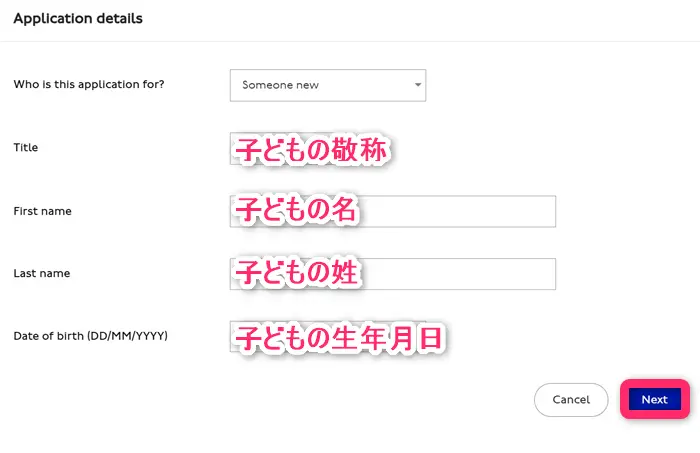Image resolution: width=700 pixels, height=453 pixels.
Task: Click the blue Next button
Action: click(654, 399)
